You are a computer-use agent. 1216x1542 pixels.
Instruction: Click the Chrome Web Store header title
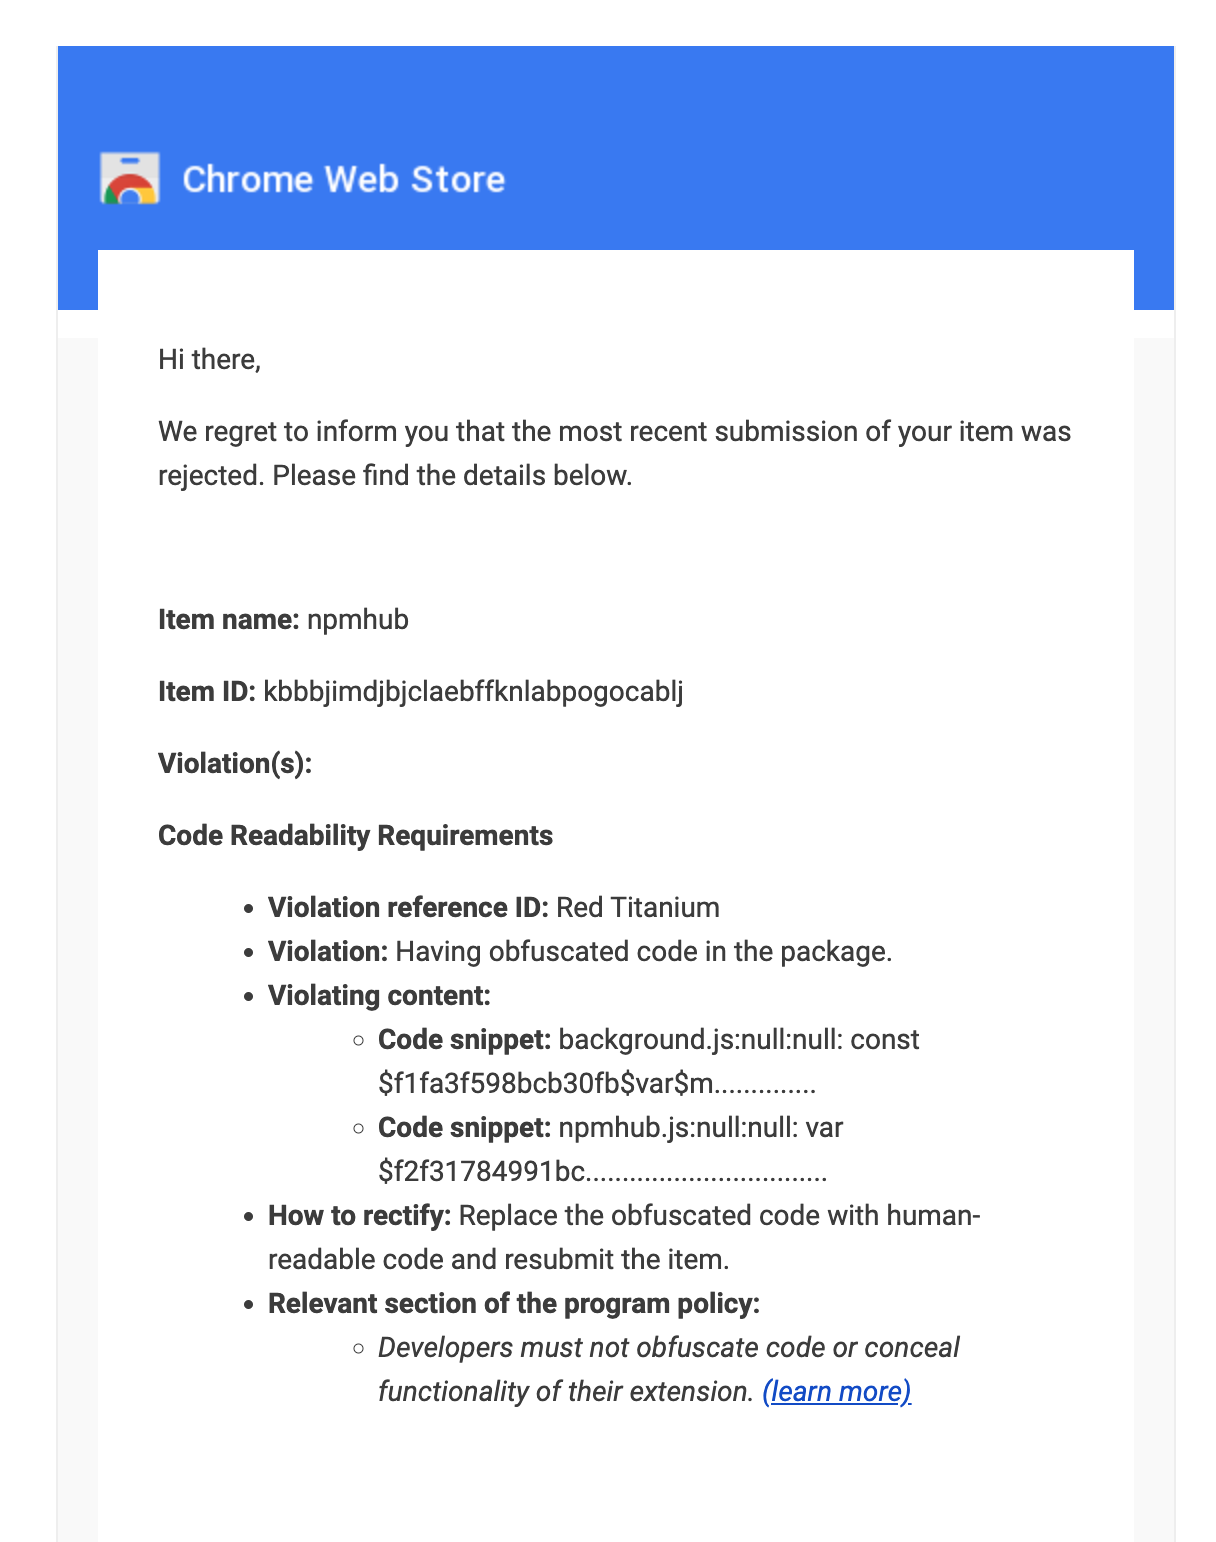click(344, 179)
